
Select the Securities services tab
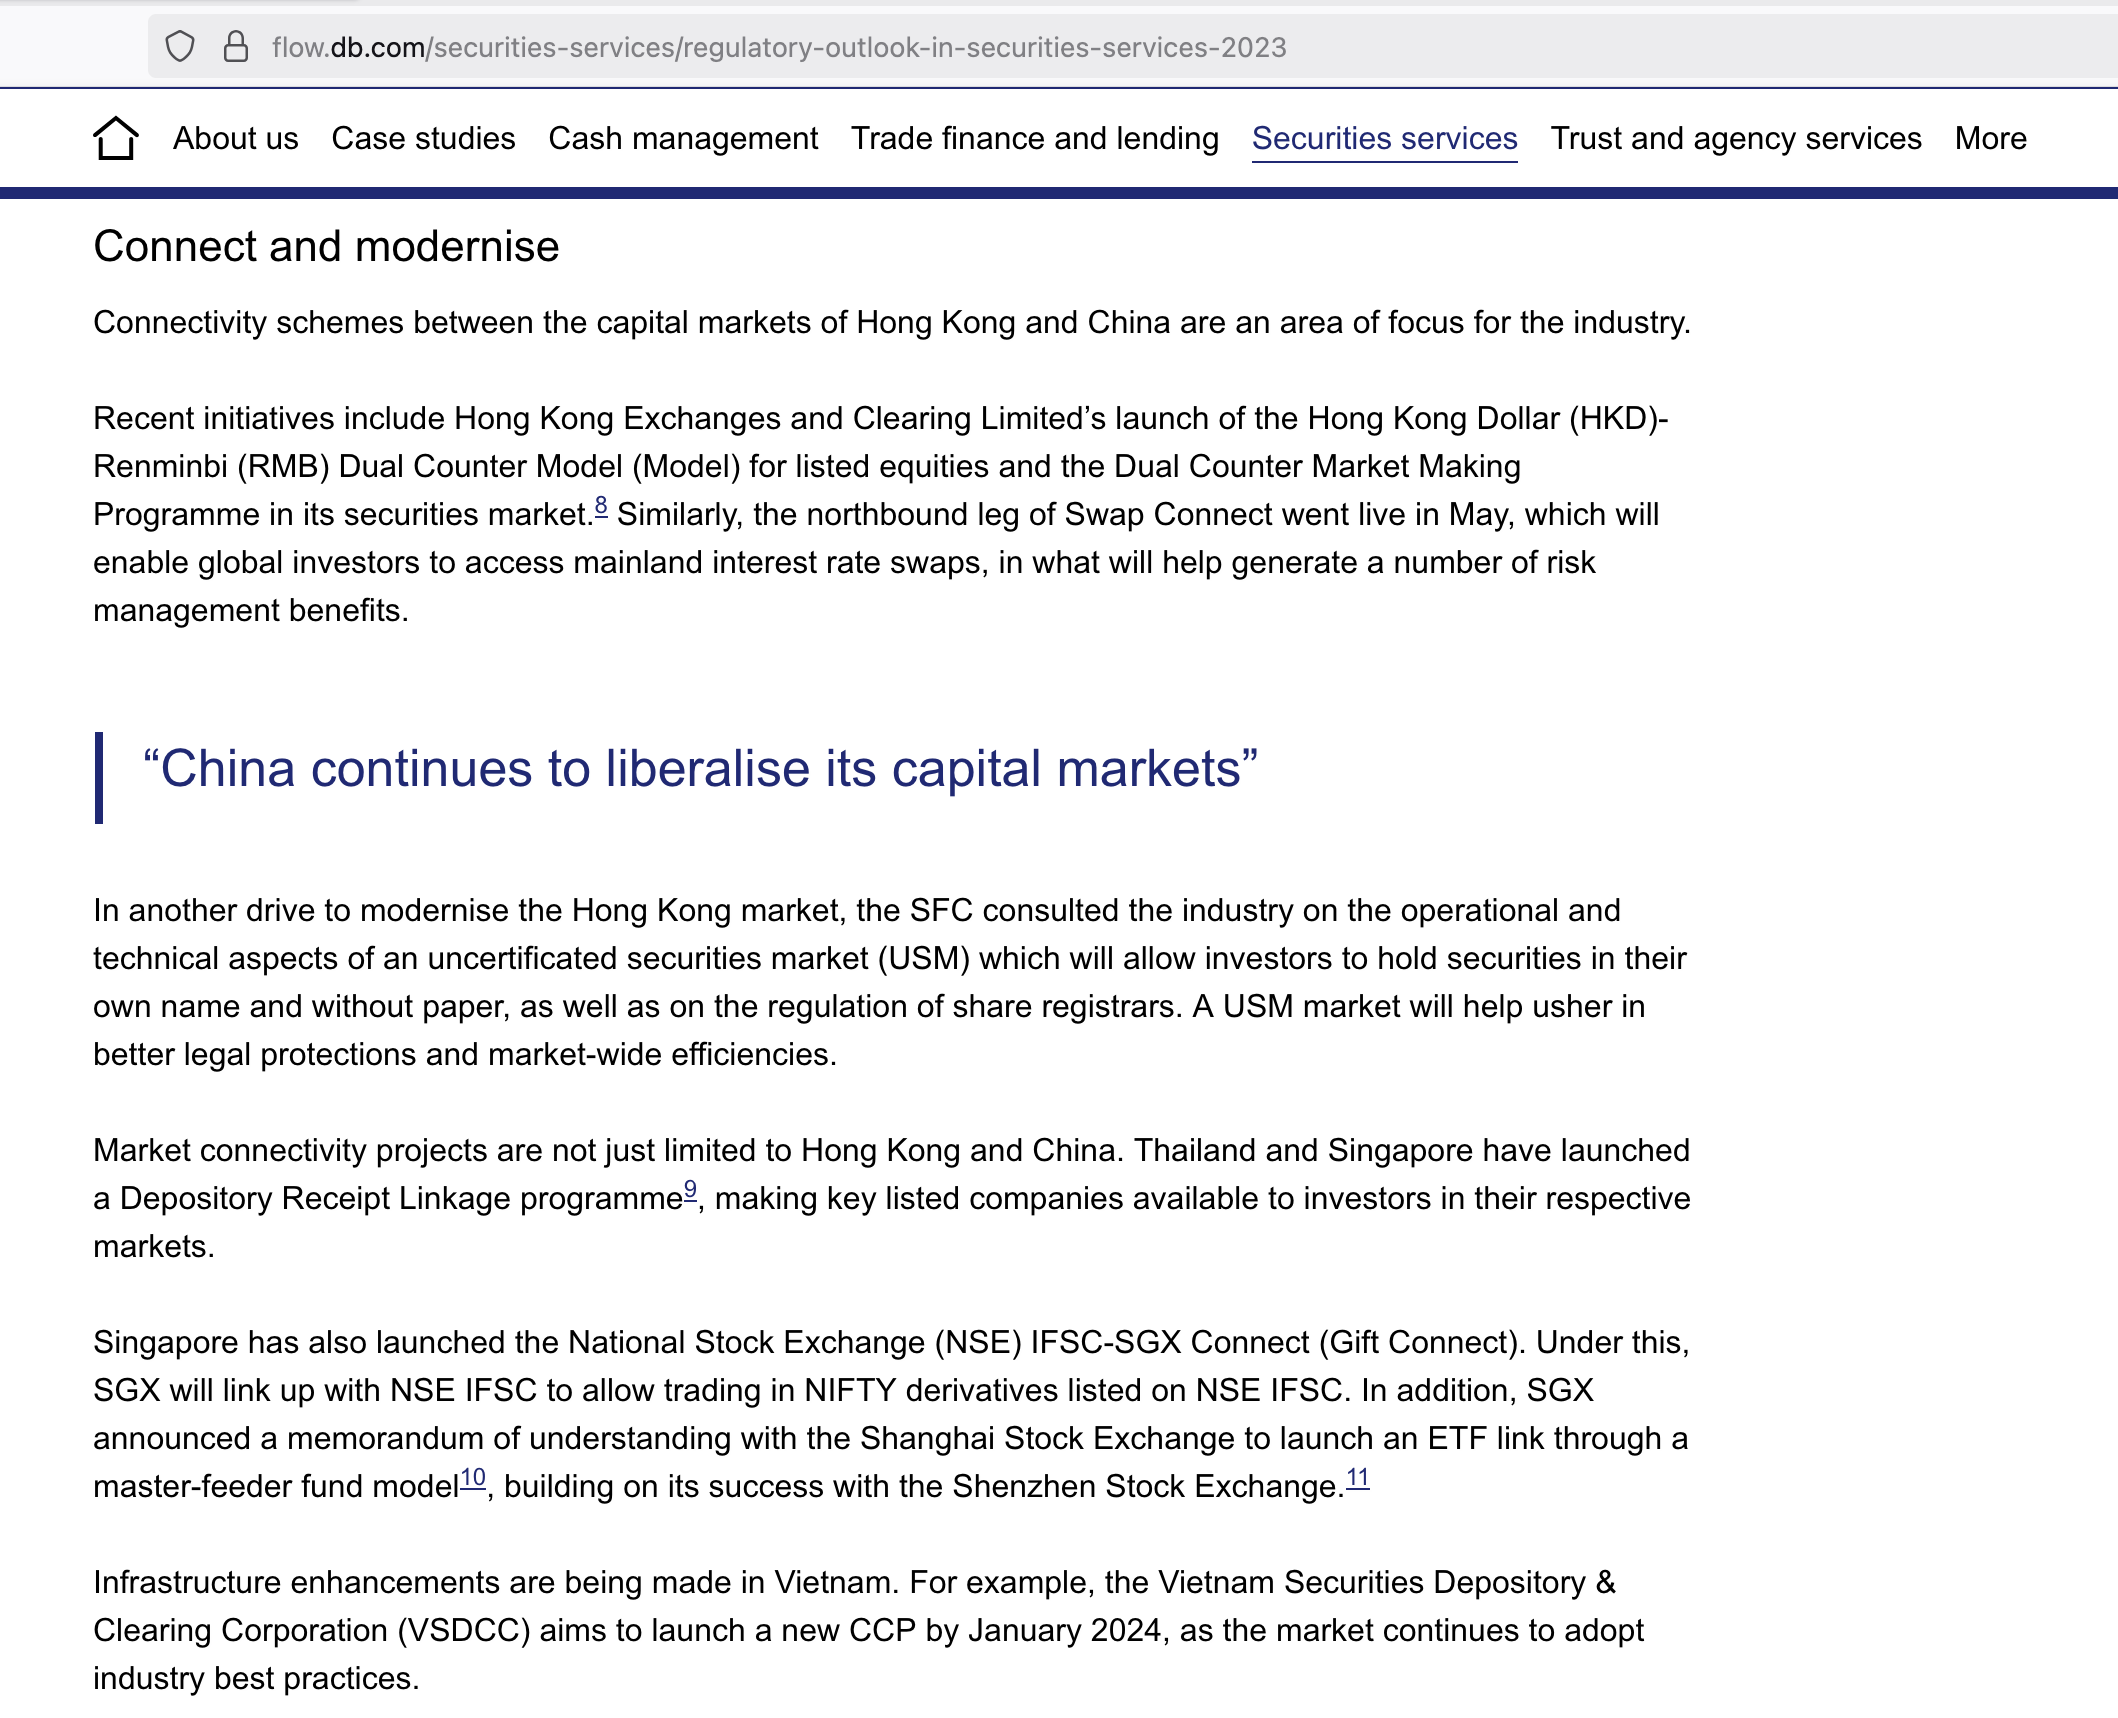1384,138
